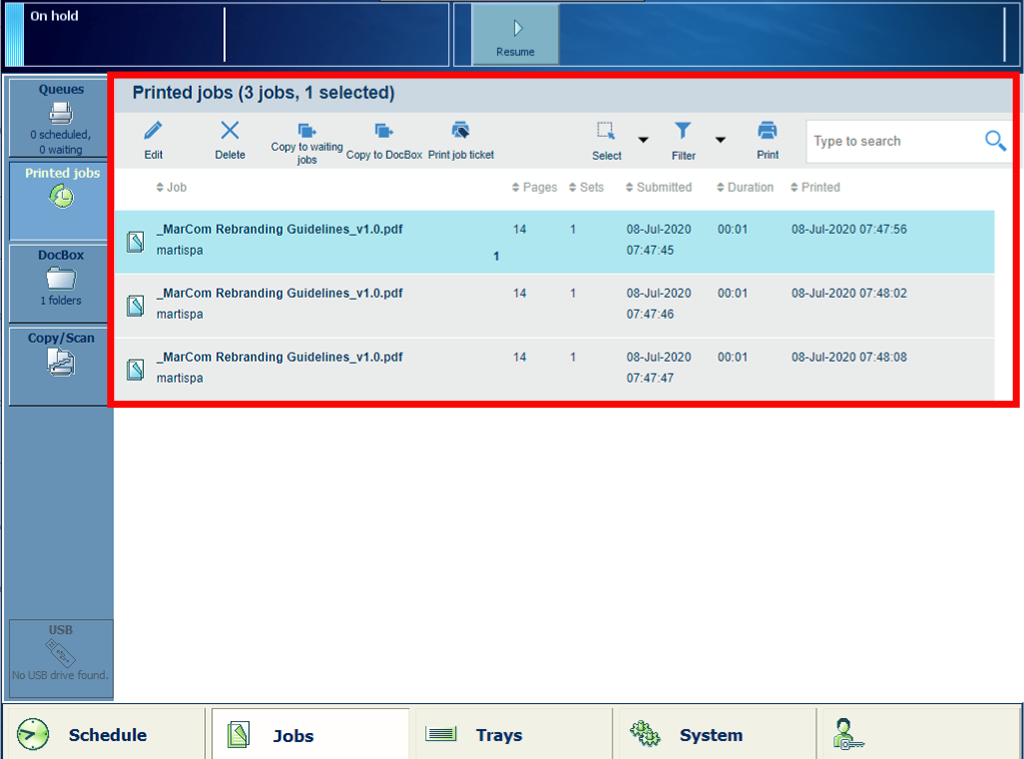Open the Print job ticket
The height and width of the screenshot is (759, 1024).
461,131
